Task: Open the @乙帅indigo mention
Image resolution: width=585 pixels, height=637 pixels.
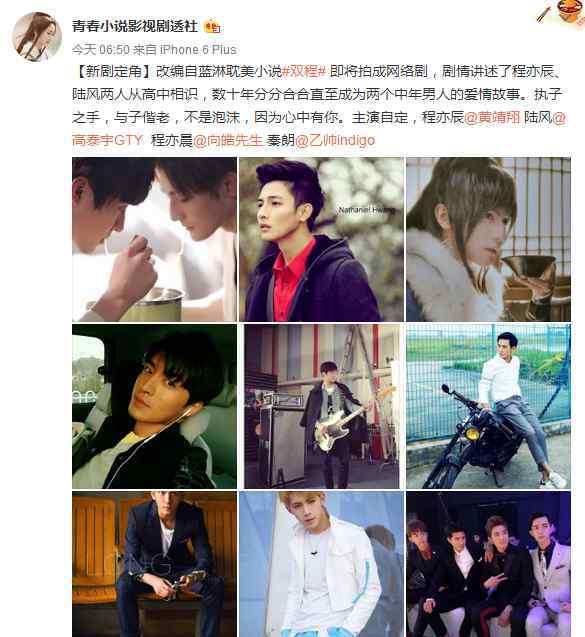Action: (335, 141)
